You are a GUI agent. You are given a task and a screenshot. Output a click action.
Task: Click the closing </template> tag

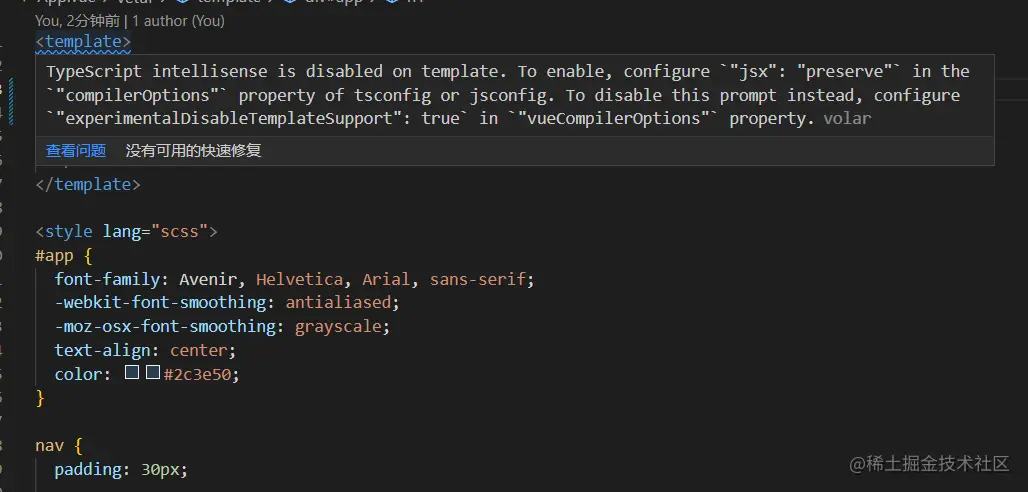click(x=88, y=184)
